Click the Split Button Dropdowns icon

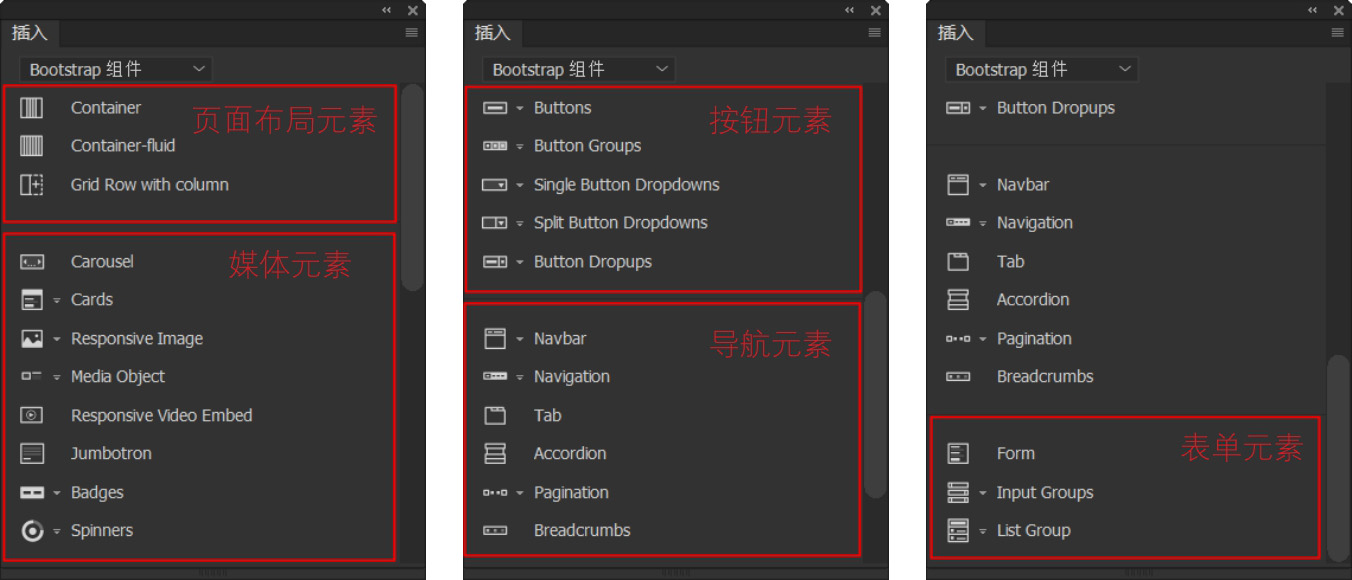[x=495, y=223]
